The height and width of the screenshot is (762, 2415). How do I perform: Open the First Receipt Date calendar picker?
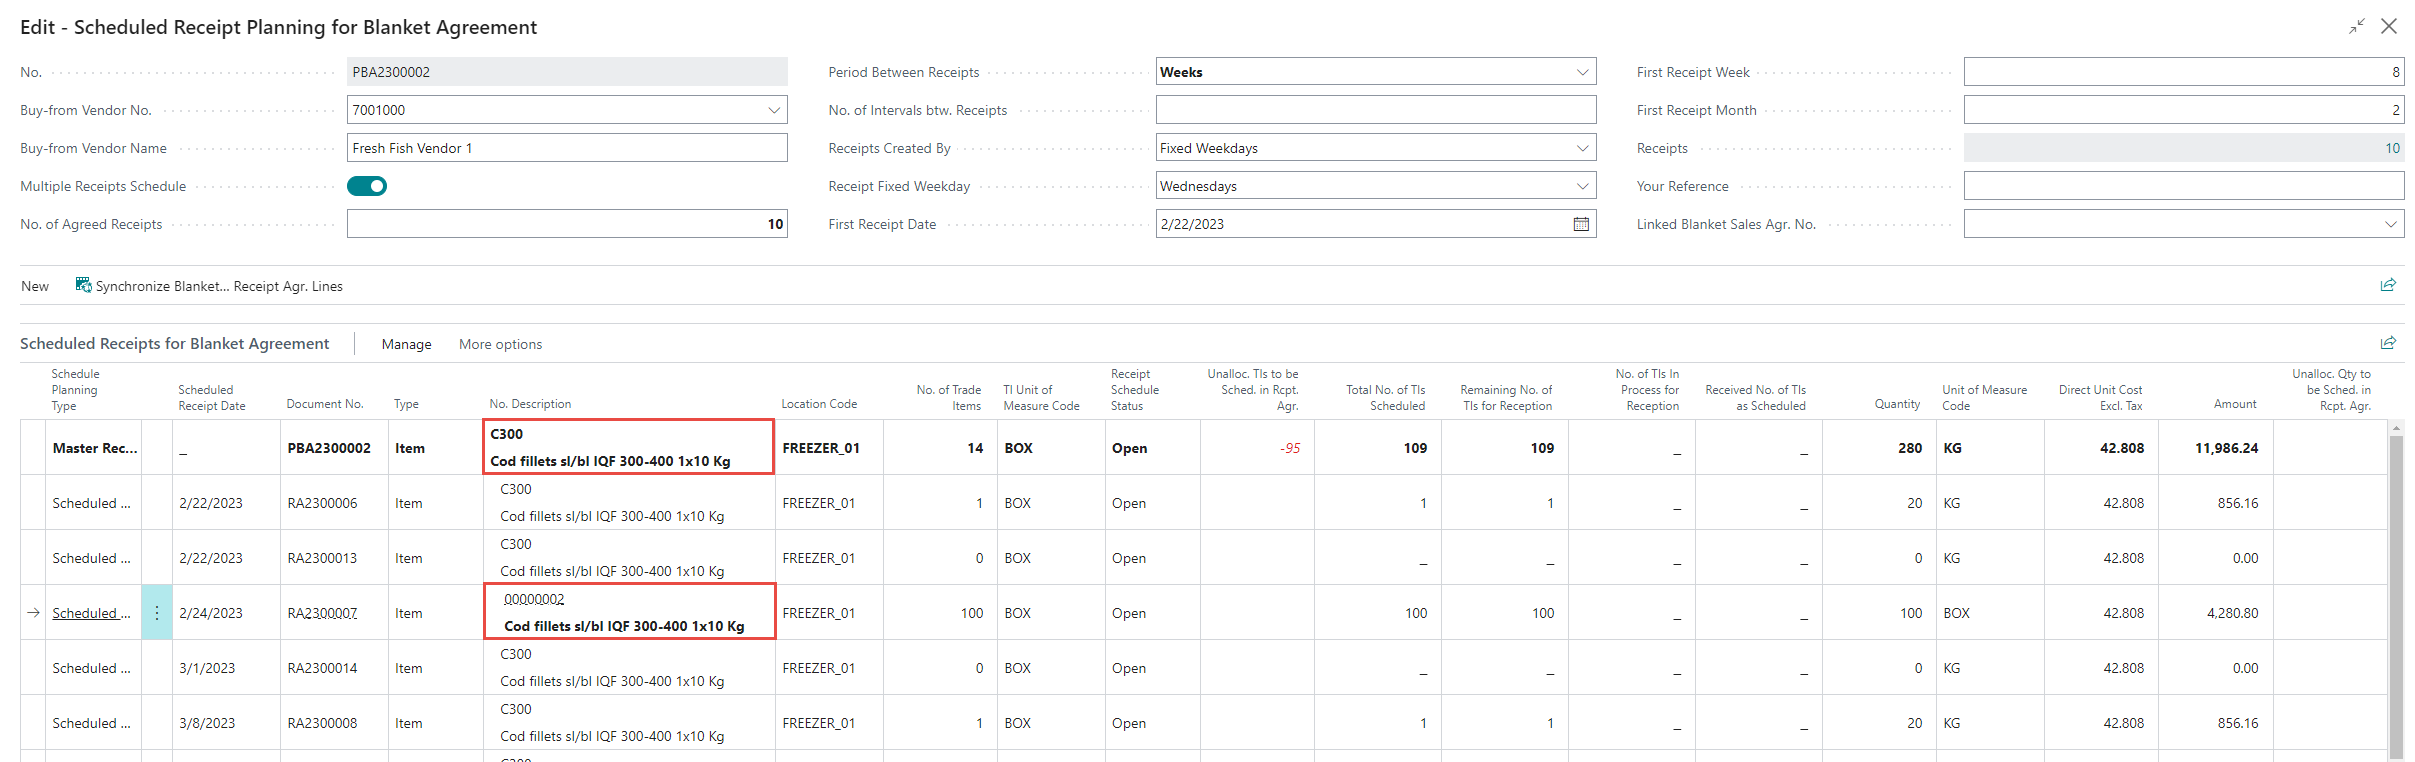(1581, 224)
